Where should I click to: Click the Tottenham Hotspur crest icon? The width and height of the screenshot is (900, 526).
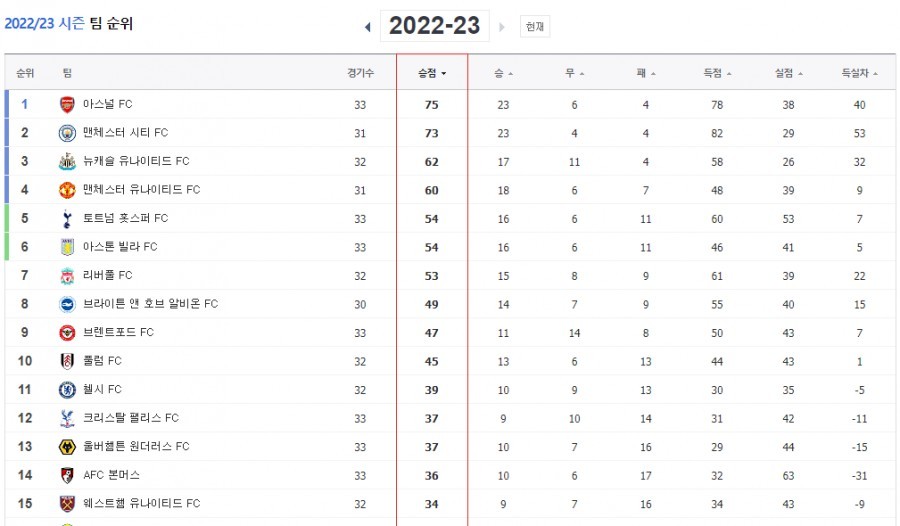[67, 218]
